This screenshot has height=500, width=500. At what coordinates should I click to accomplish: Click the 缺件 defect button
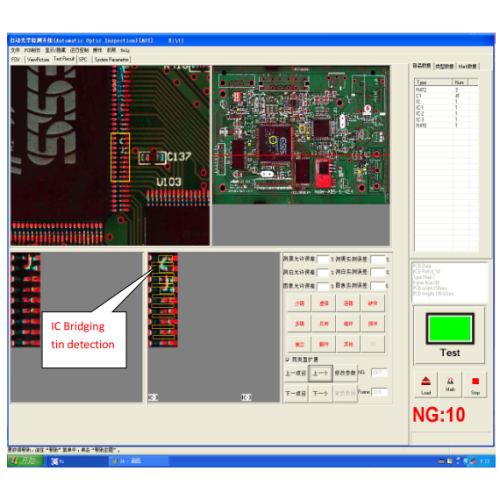coord(373,304)
